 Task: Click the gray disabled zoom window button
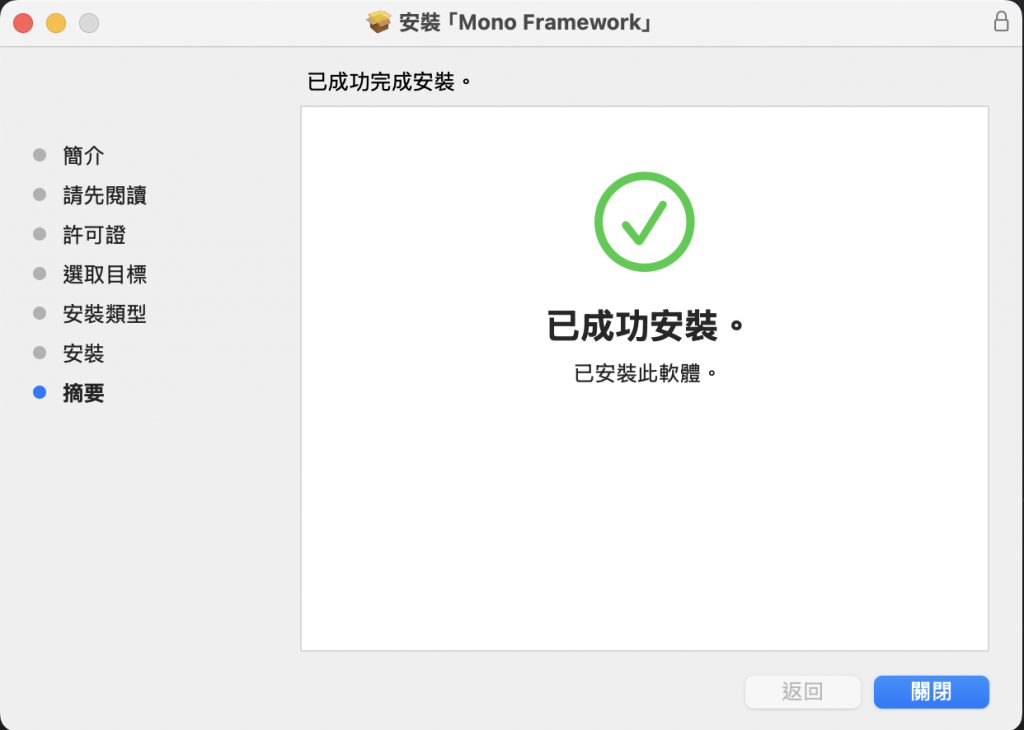point(89,23)
